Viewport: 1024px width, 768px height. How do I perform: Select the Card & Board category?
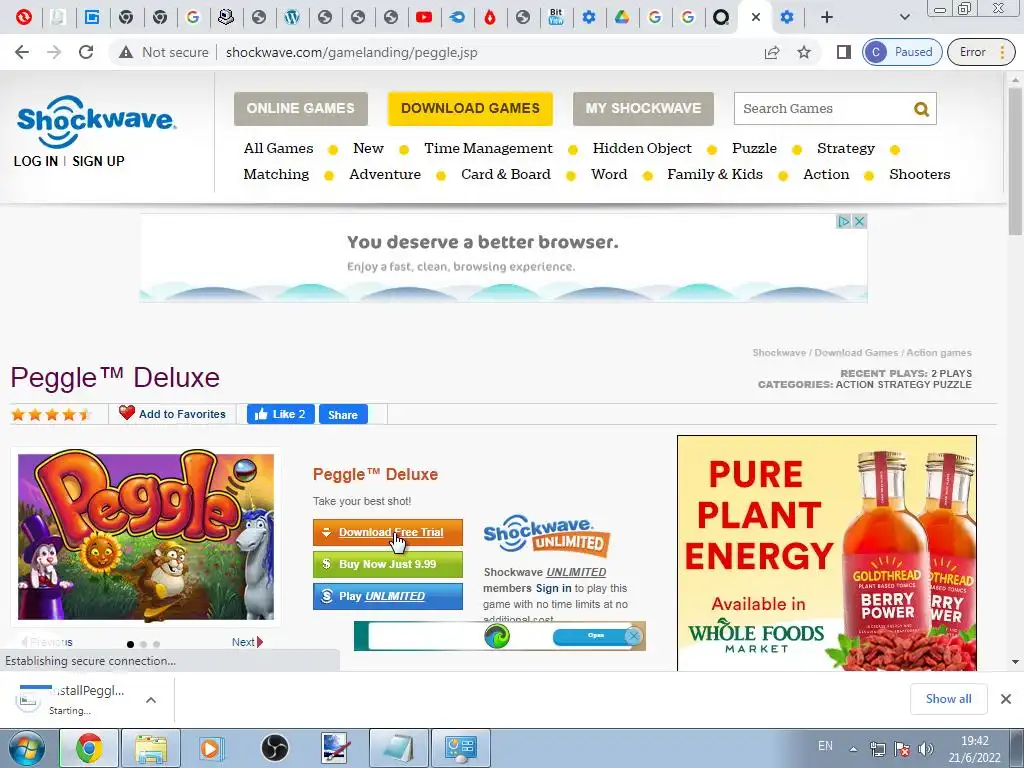coord(506,174)
